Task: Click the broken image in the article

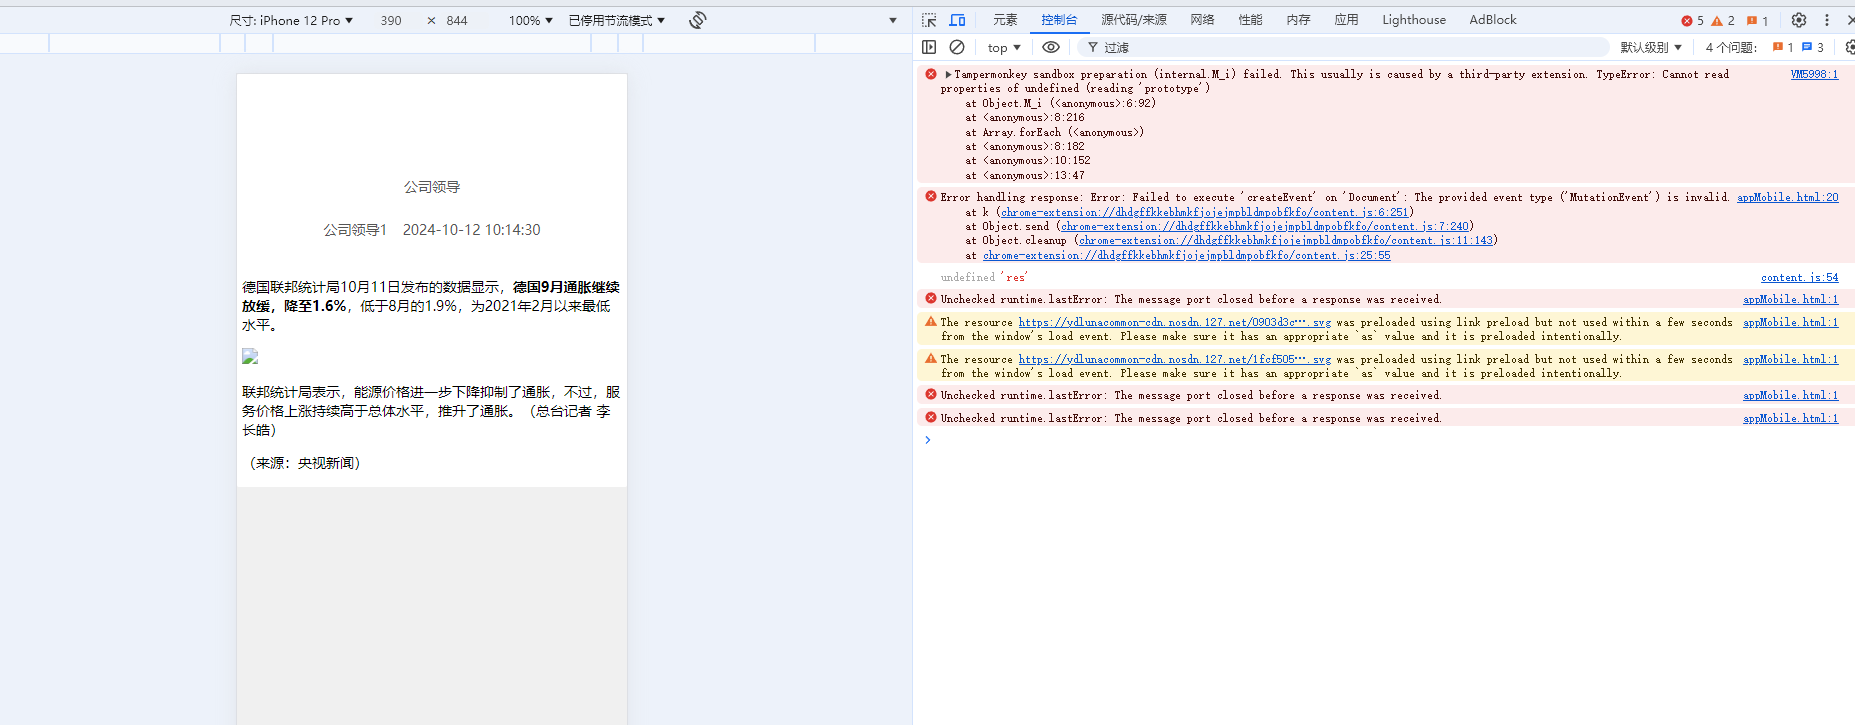Action: click(250, 356)
